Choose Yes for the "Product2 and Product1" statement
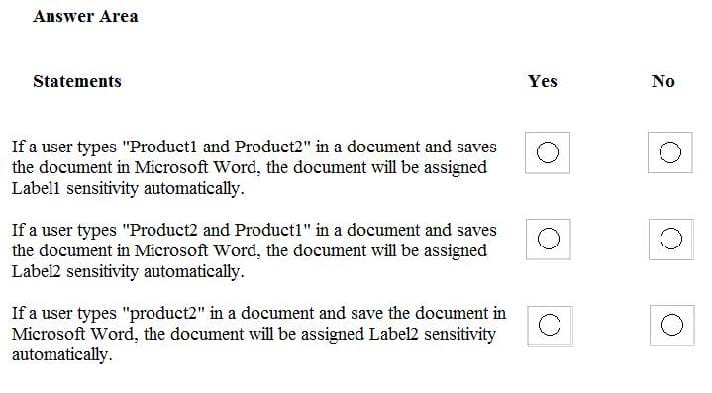The width and height of the screenshot is (712, 393). tap(549, 239)
